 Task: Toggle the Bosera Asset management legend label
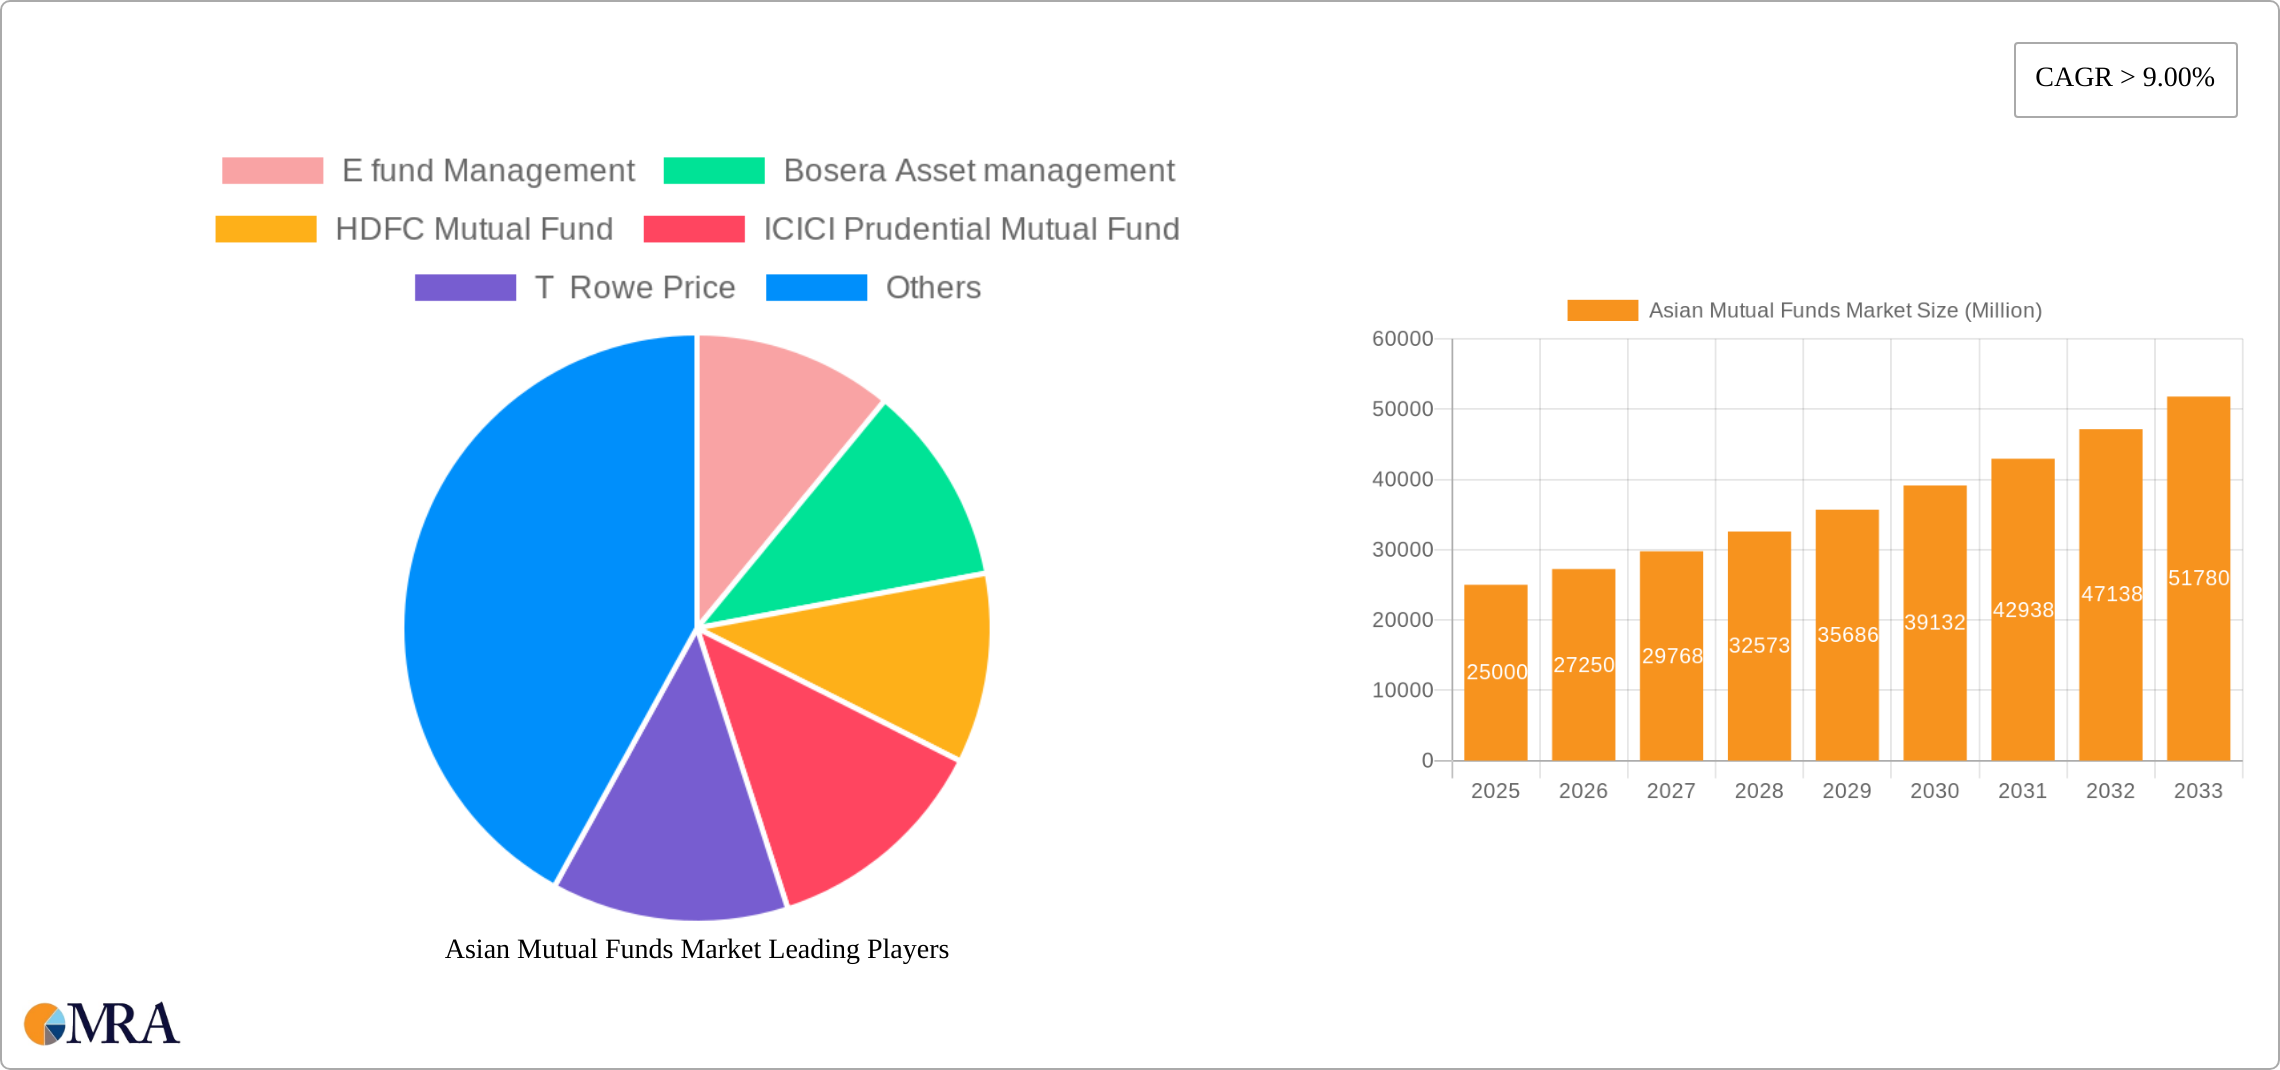(979, 171)
